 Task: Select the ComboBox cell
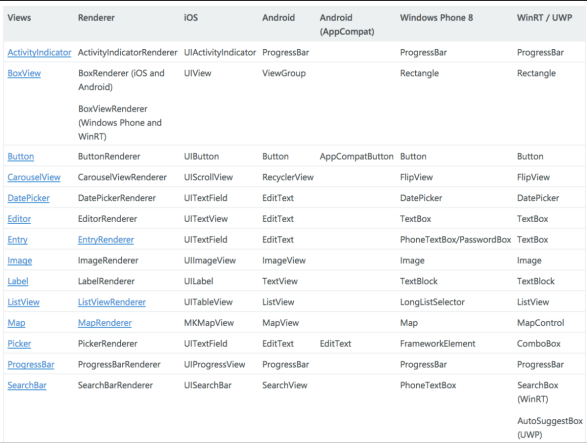(x=539, y=344)
